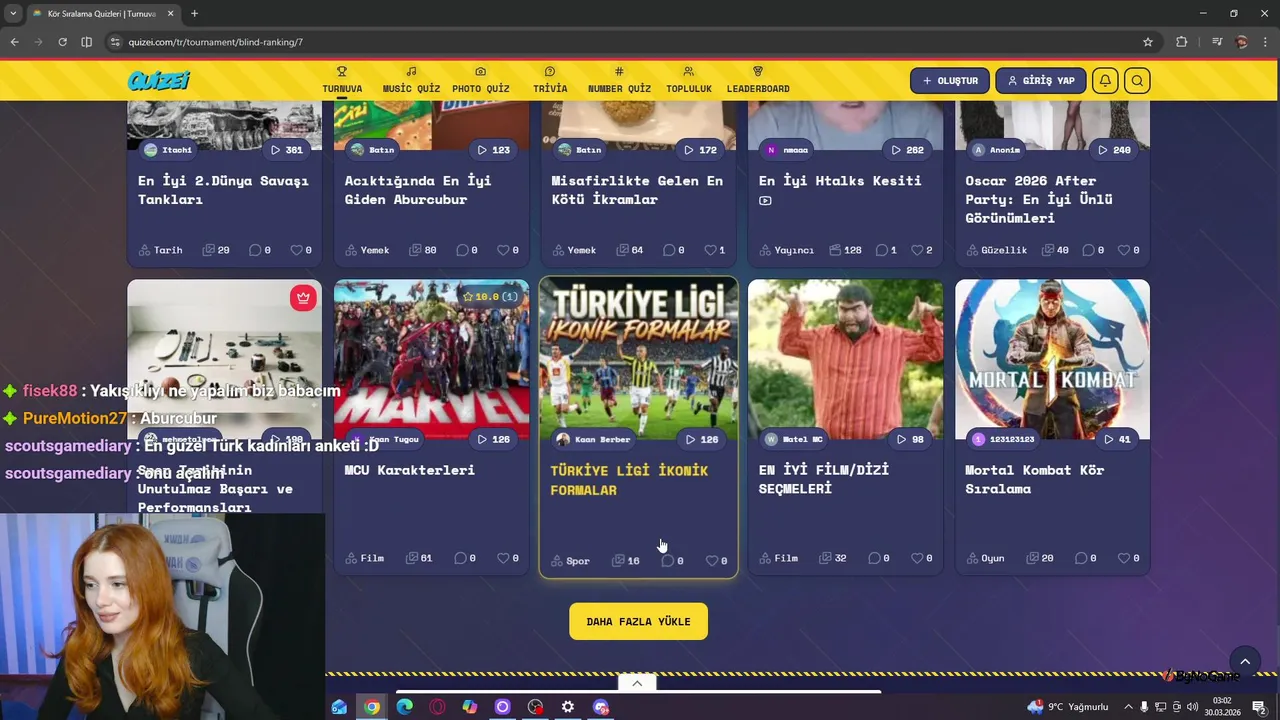Show hidden system tray icons chevron

[x=1130, y=707]
